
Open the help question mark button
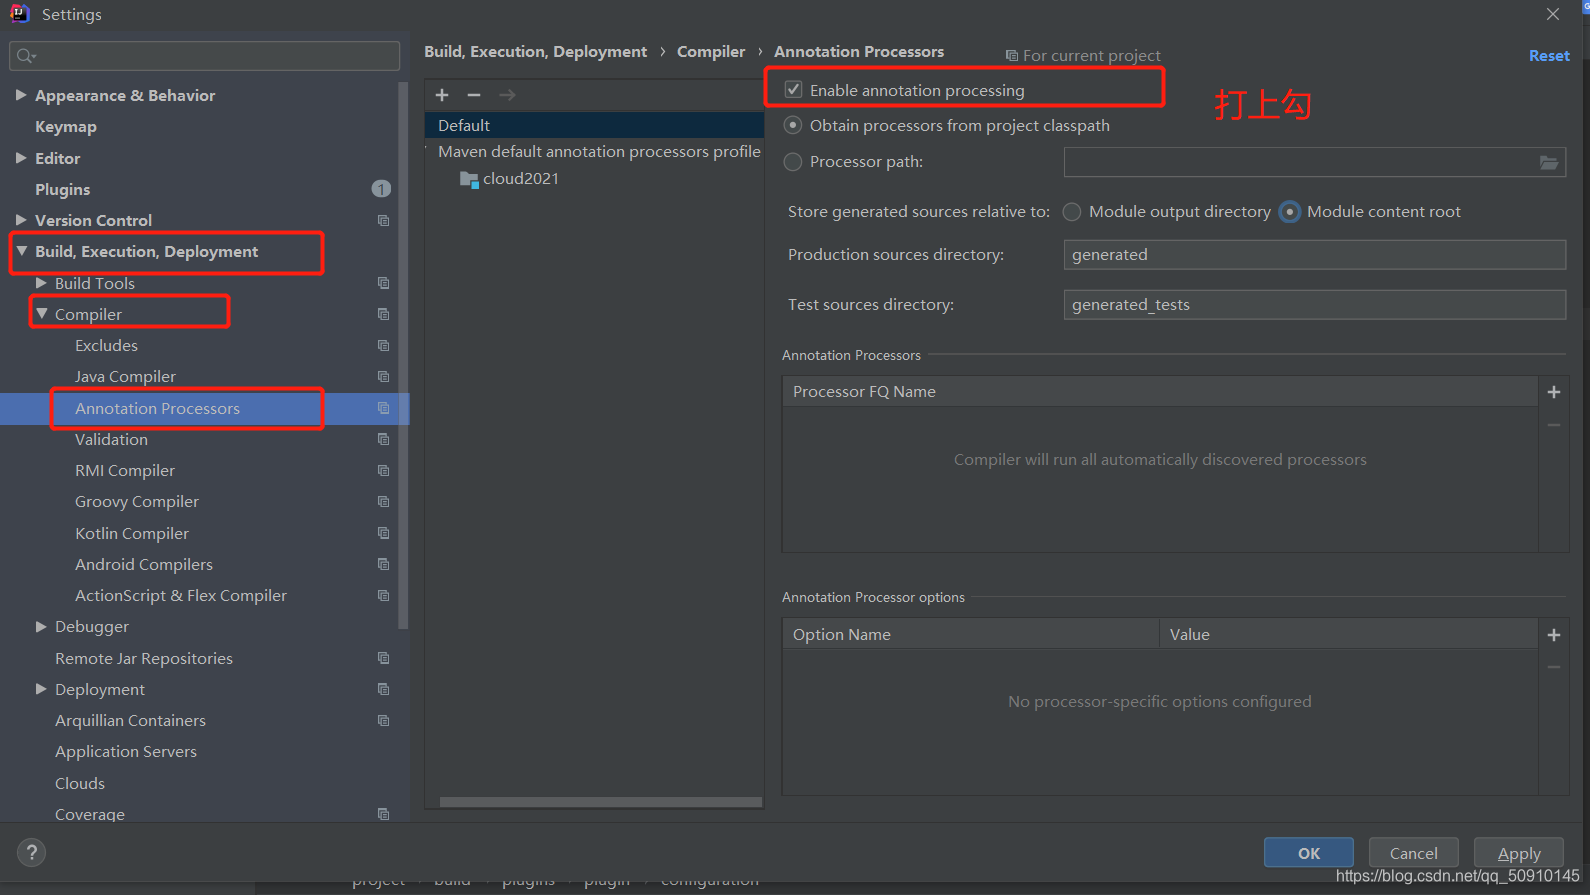32,852
